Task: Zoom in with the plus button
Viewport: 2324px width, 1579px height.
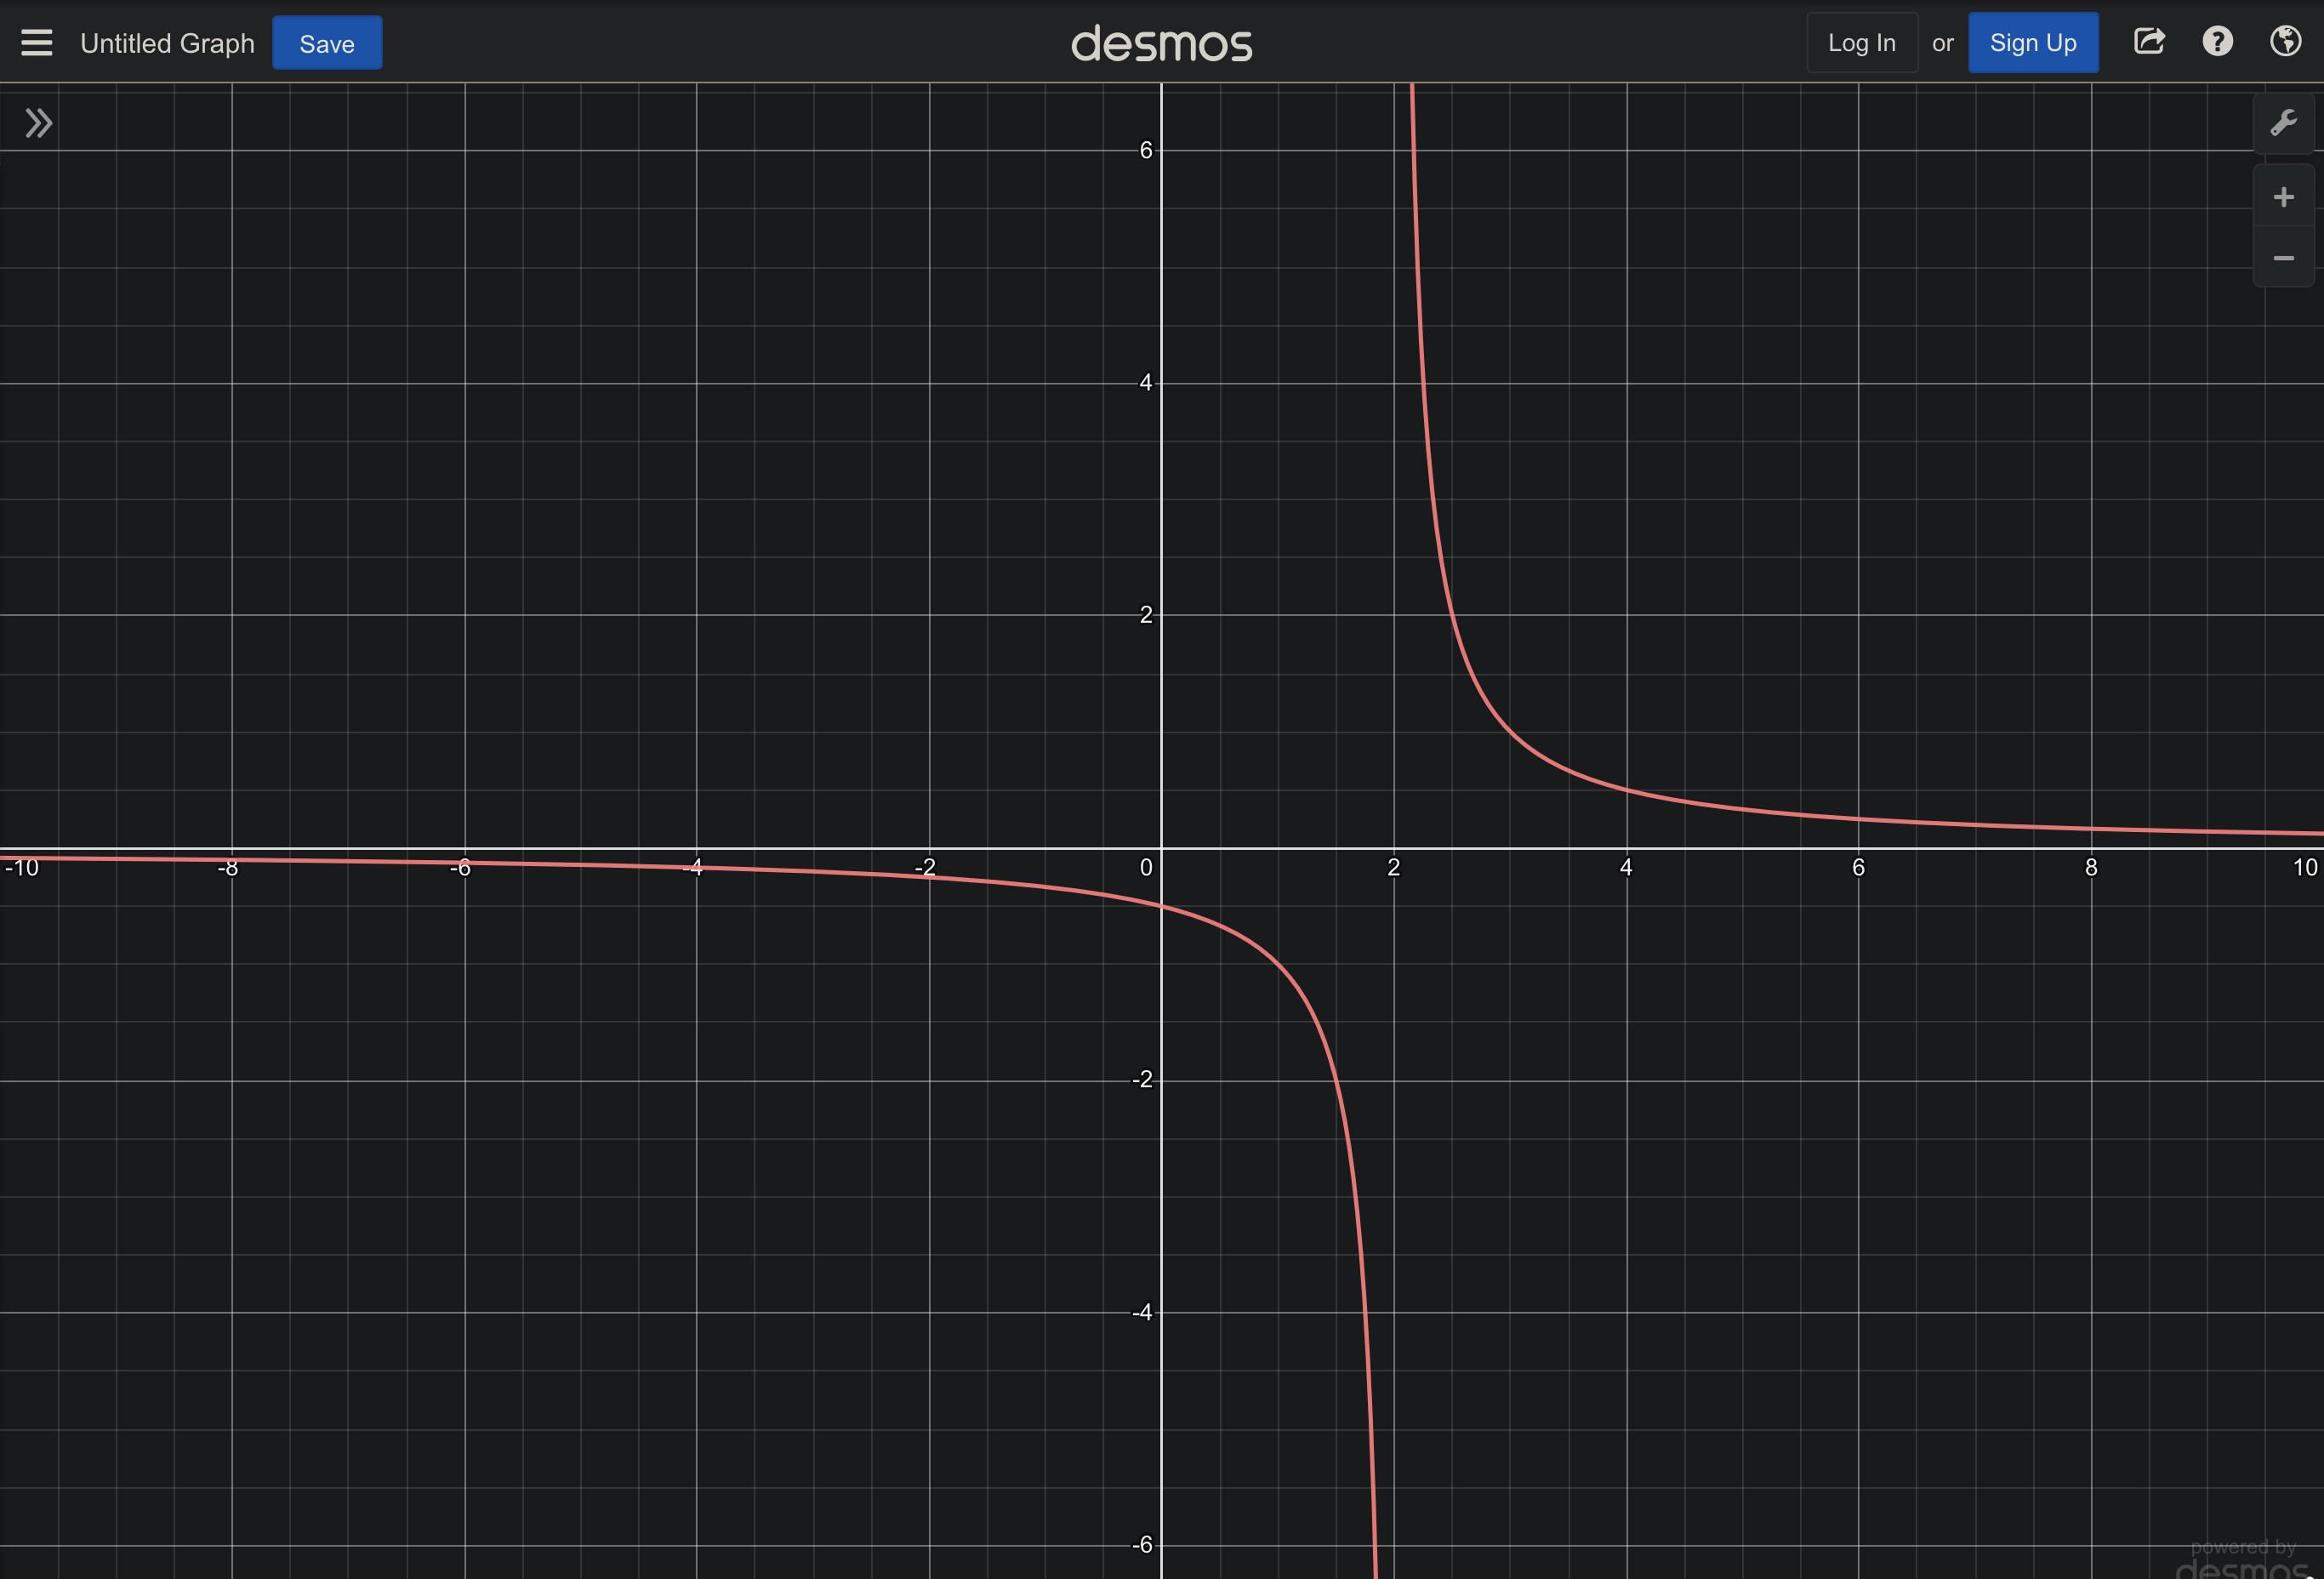Action: click(x=2283, y=197)
